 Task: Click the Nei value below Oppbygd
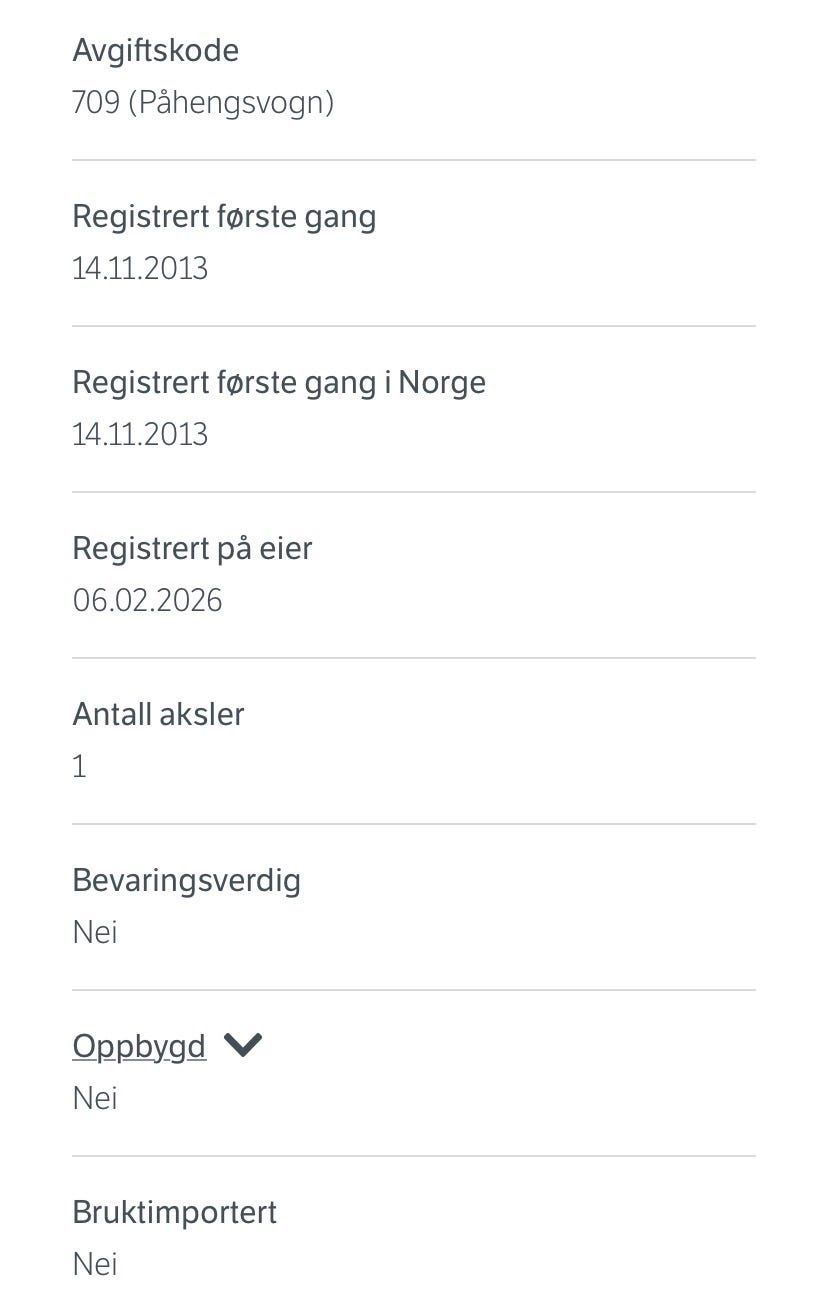coord(95,1098)
